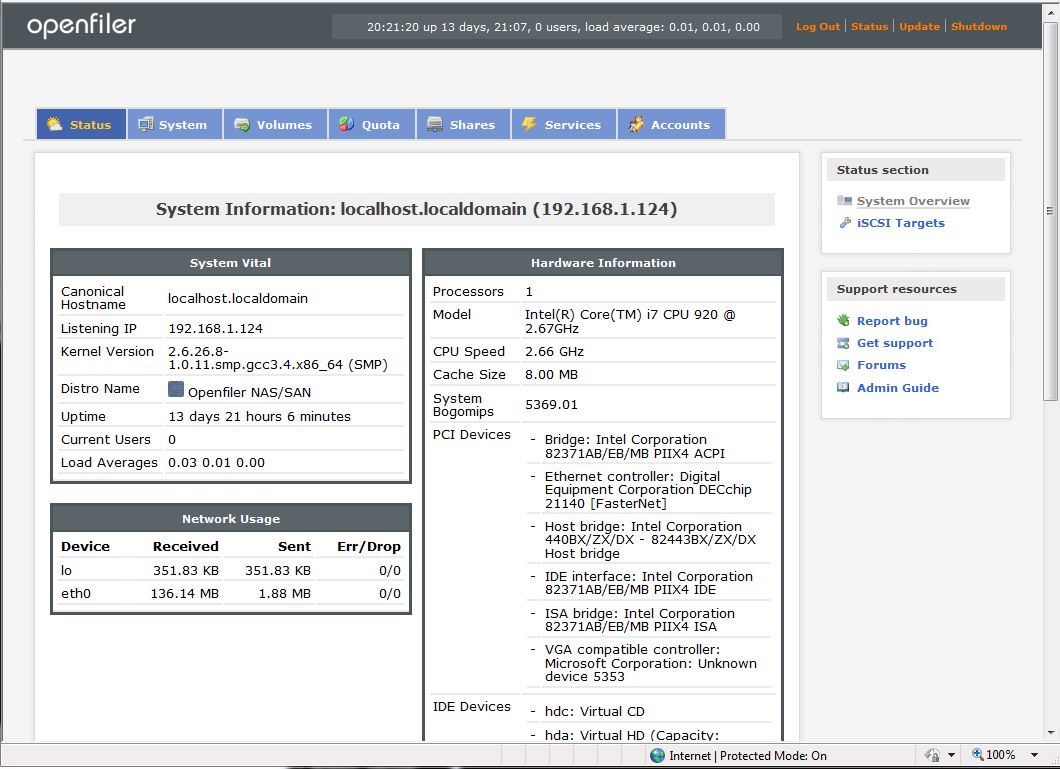The image size is (1060, 769).
Task: Click the Internet zone globe icon
Action: pos(657,756)
